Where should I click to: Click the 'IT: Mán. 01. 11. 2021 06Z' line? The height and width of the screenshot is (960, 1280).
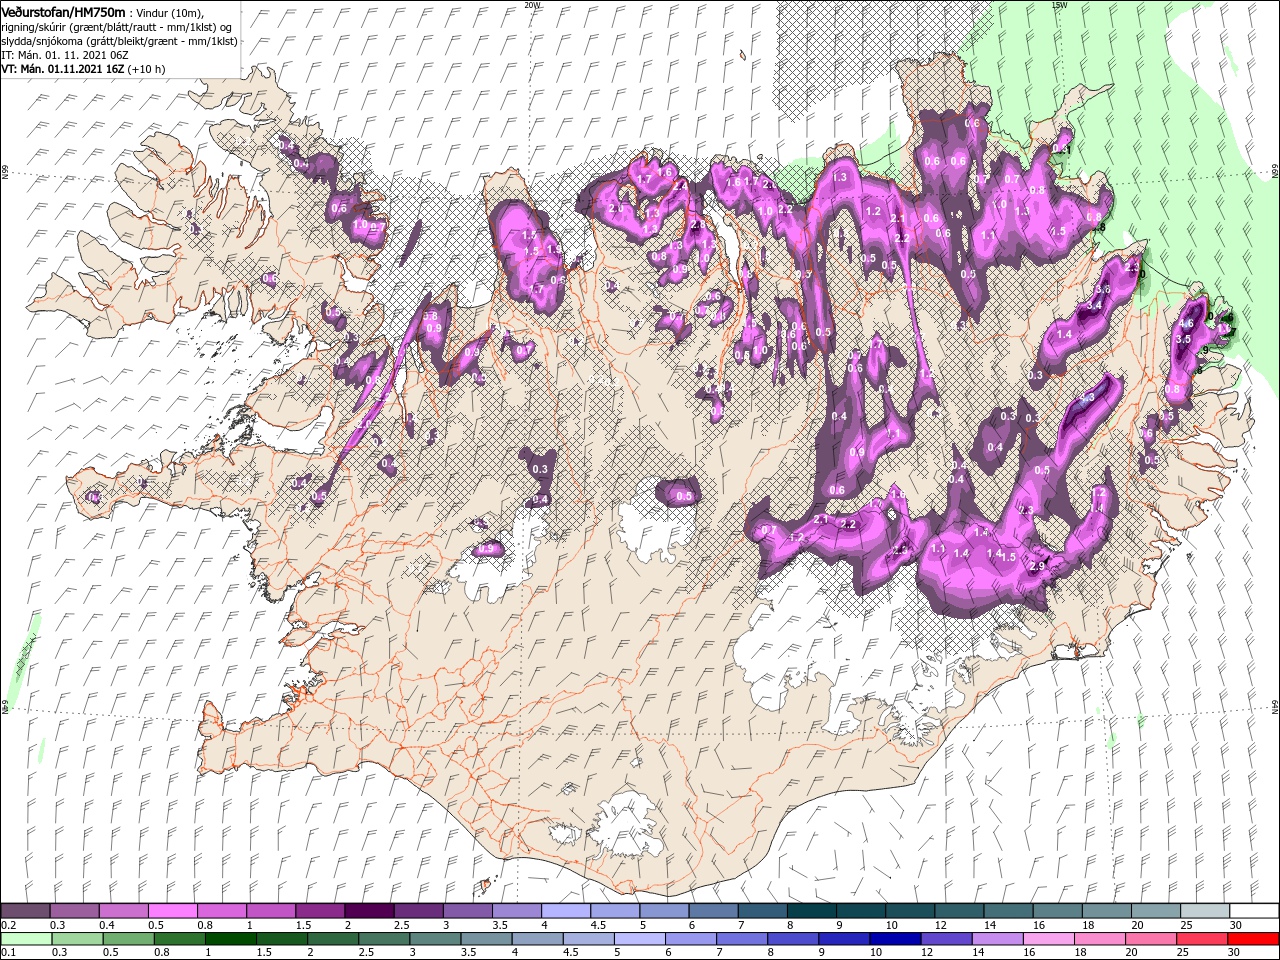(65, 55)
